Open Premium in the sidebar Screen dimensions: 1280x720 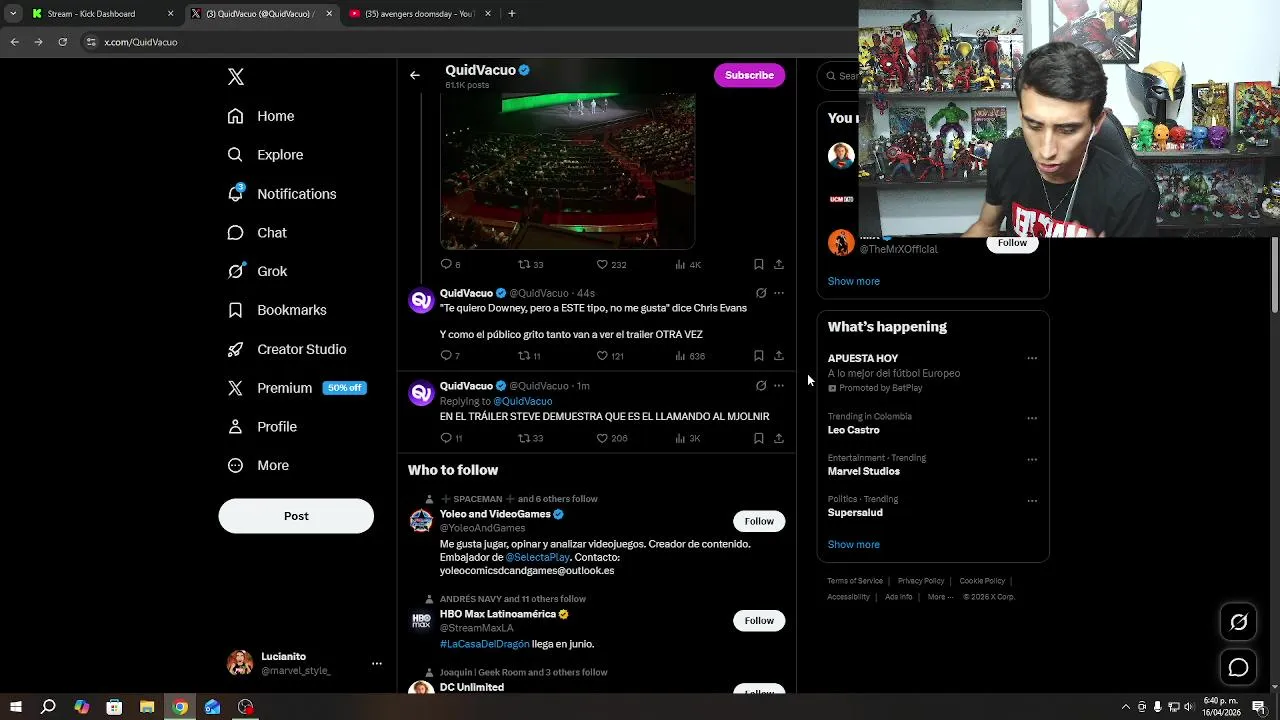click(x=296, y=388)
